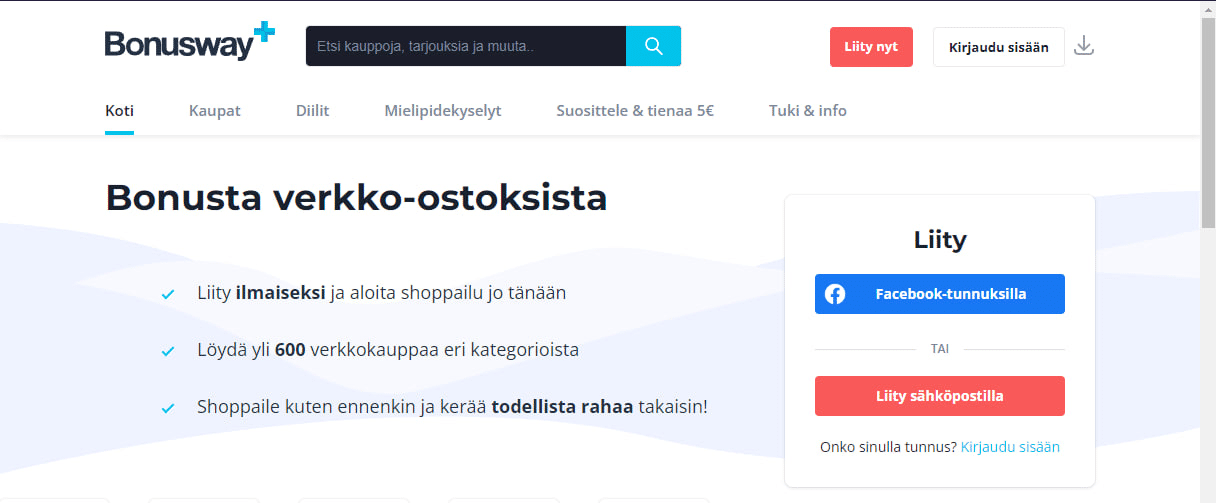The image size is (1216, 503).
Task: Focus the 'Etsi kauppoja' search field
Action: point(465,46)
